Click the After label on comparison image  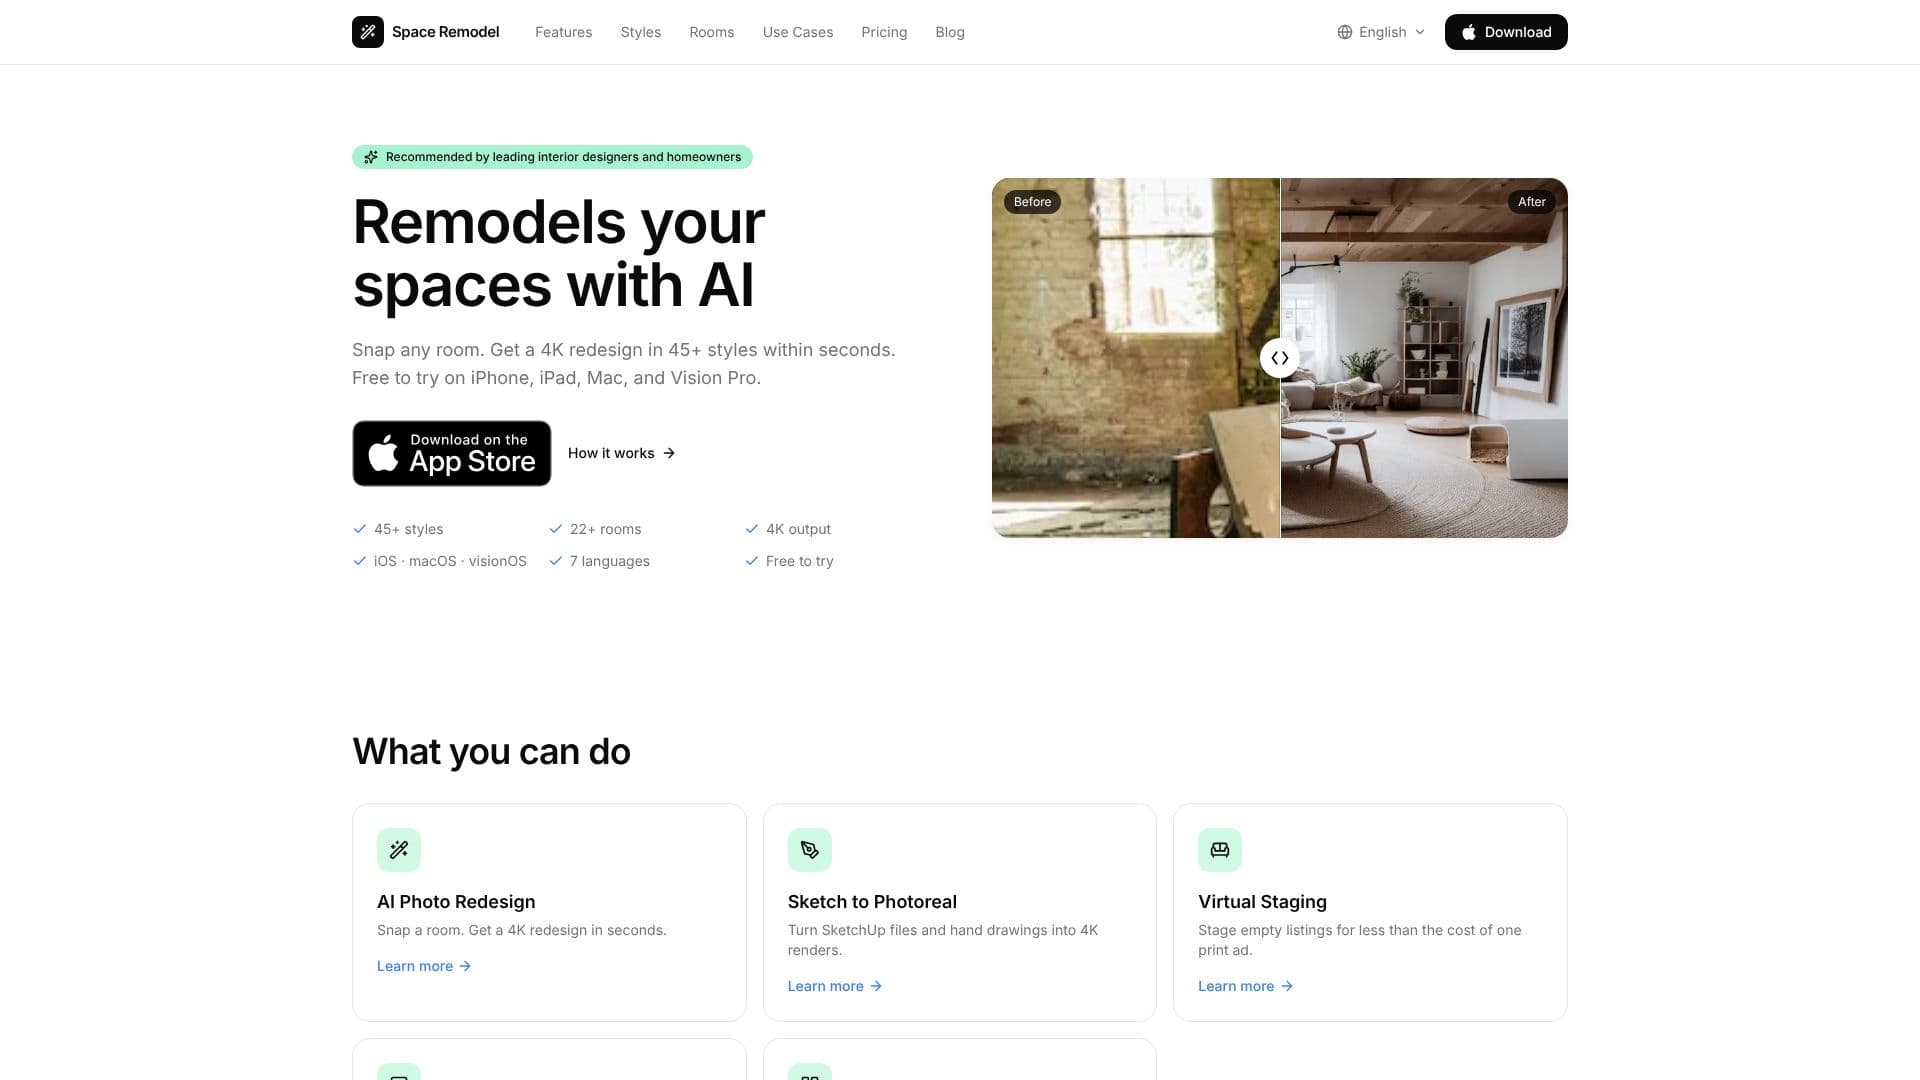tap(1531, 202)
